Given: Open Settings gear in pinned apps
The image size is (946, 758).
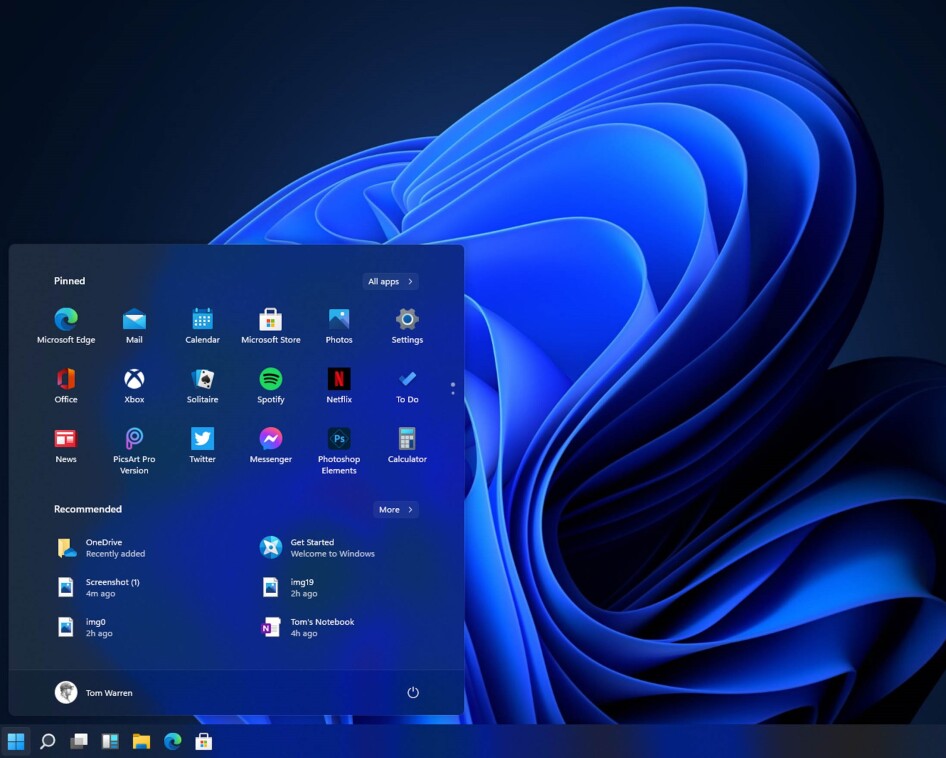Looking at the screenshot, I should 407,325.
